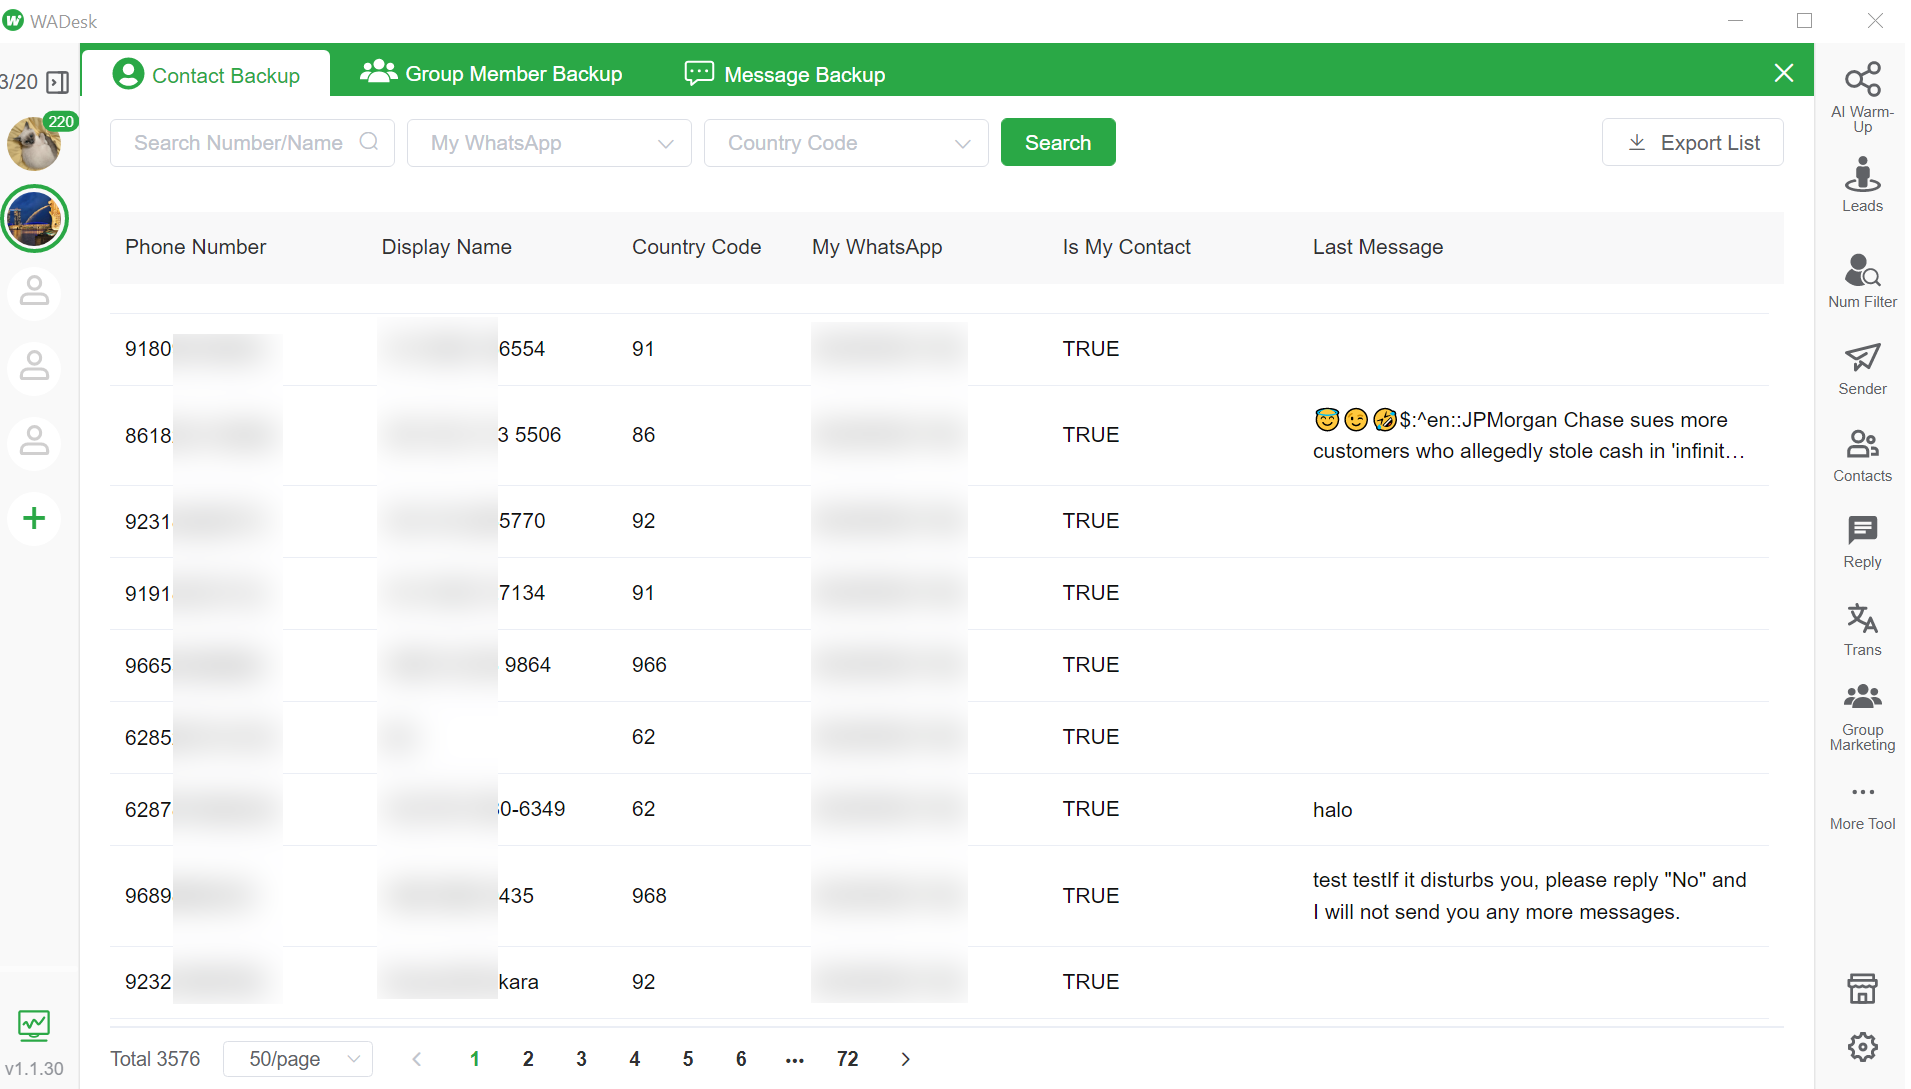Jump to page 72 of results

[847, 1058]
